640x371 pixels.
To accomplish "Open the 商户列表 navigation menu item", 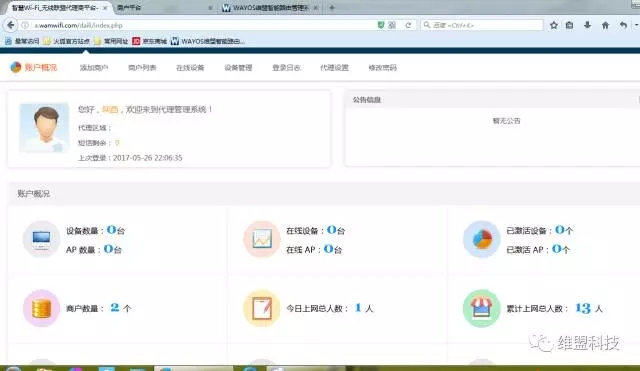I will (142, 68).
